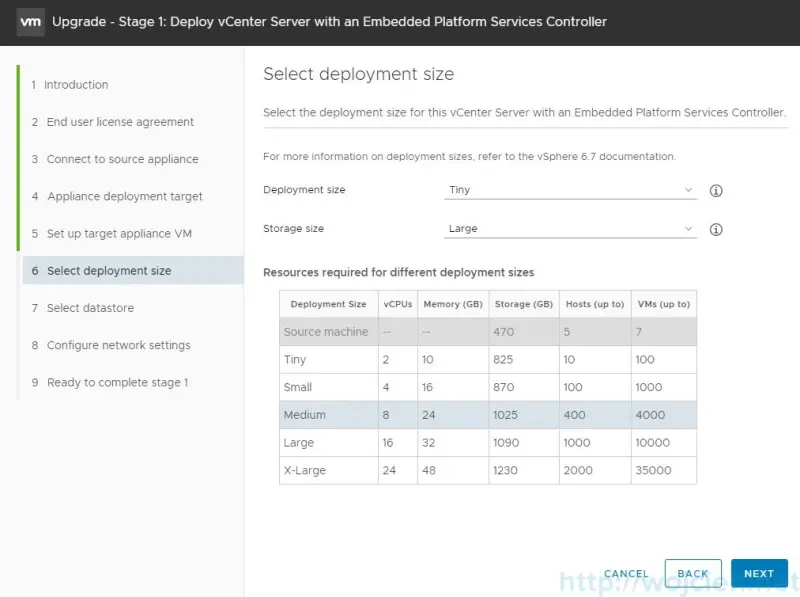Open Set up target appliance VM step
The width and height of the screenshot is (800, 597).
pyautogui.click(x=119, y=234)
